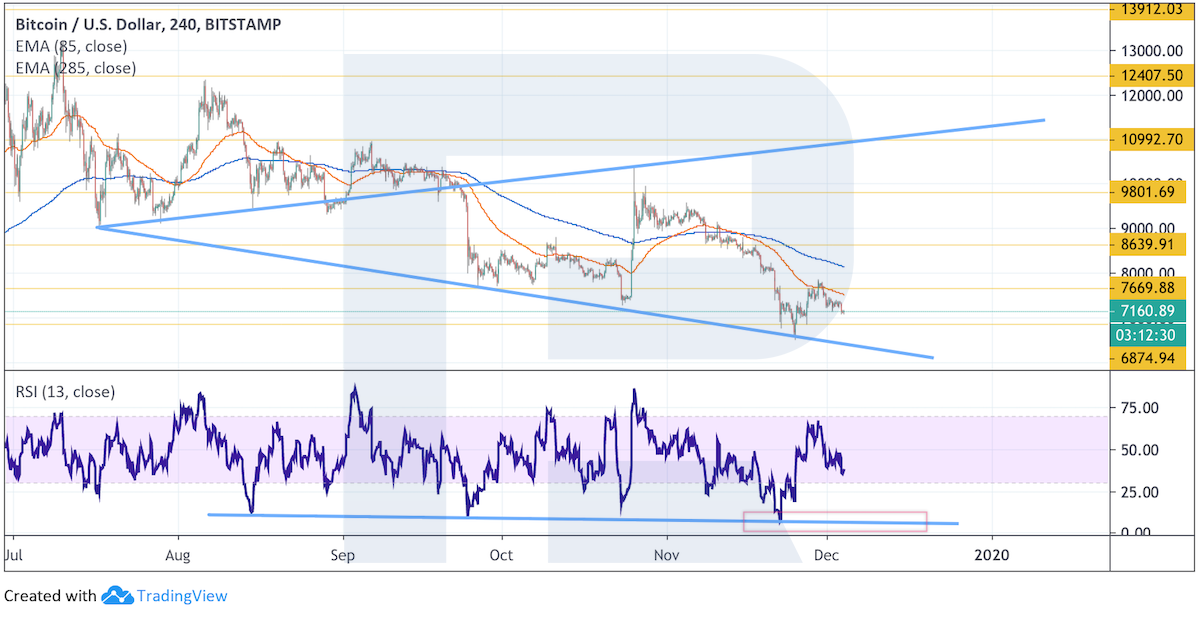Image resolution: width=1199 pixels, height=618 pixels.
Task: Click the 10992.70 price level label
Action: (1151, 140)
